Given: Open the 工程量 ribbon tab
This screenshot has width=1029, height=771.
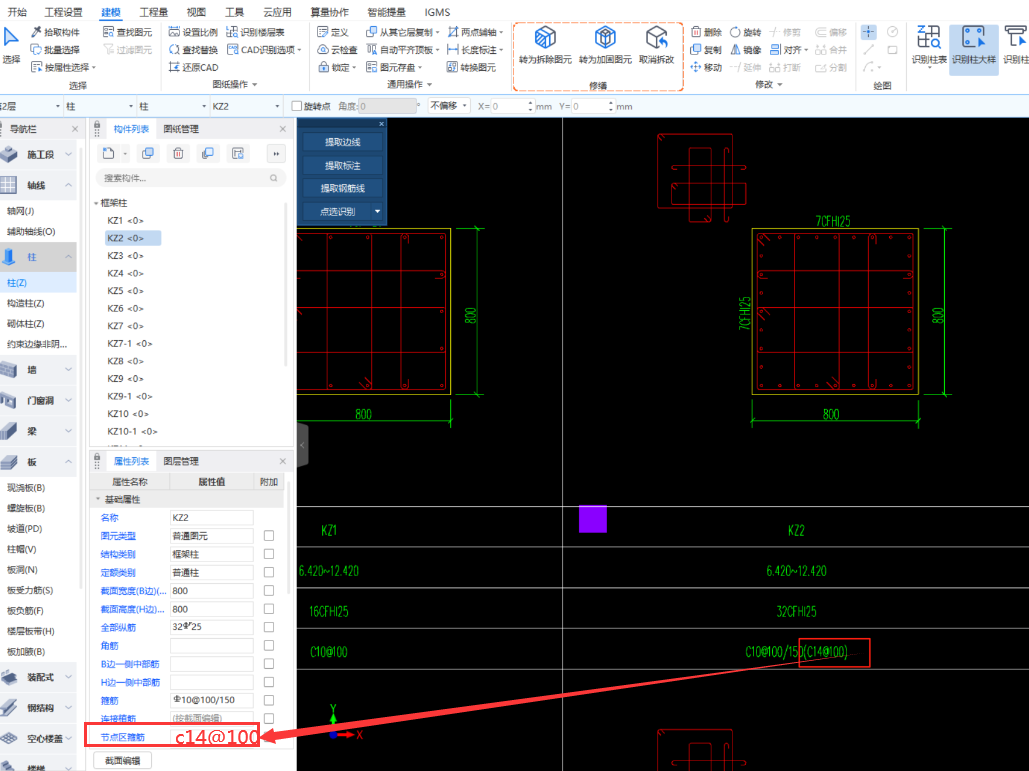Looking at the screenshot, I should (154, 12).
